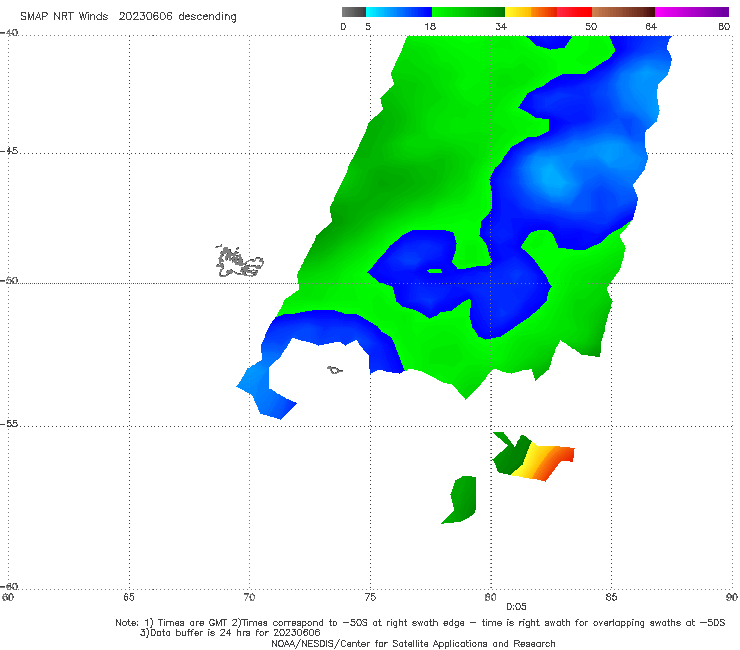The height and width of the screenshot is (650, 740).
Task: Click the swath time label "0:05"
Action: (516, 607)
